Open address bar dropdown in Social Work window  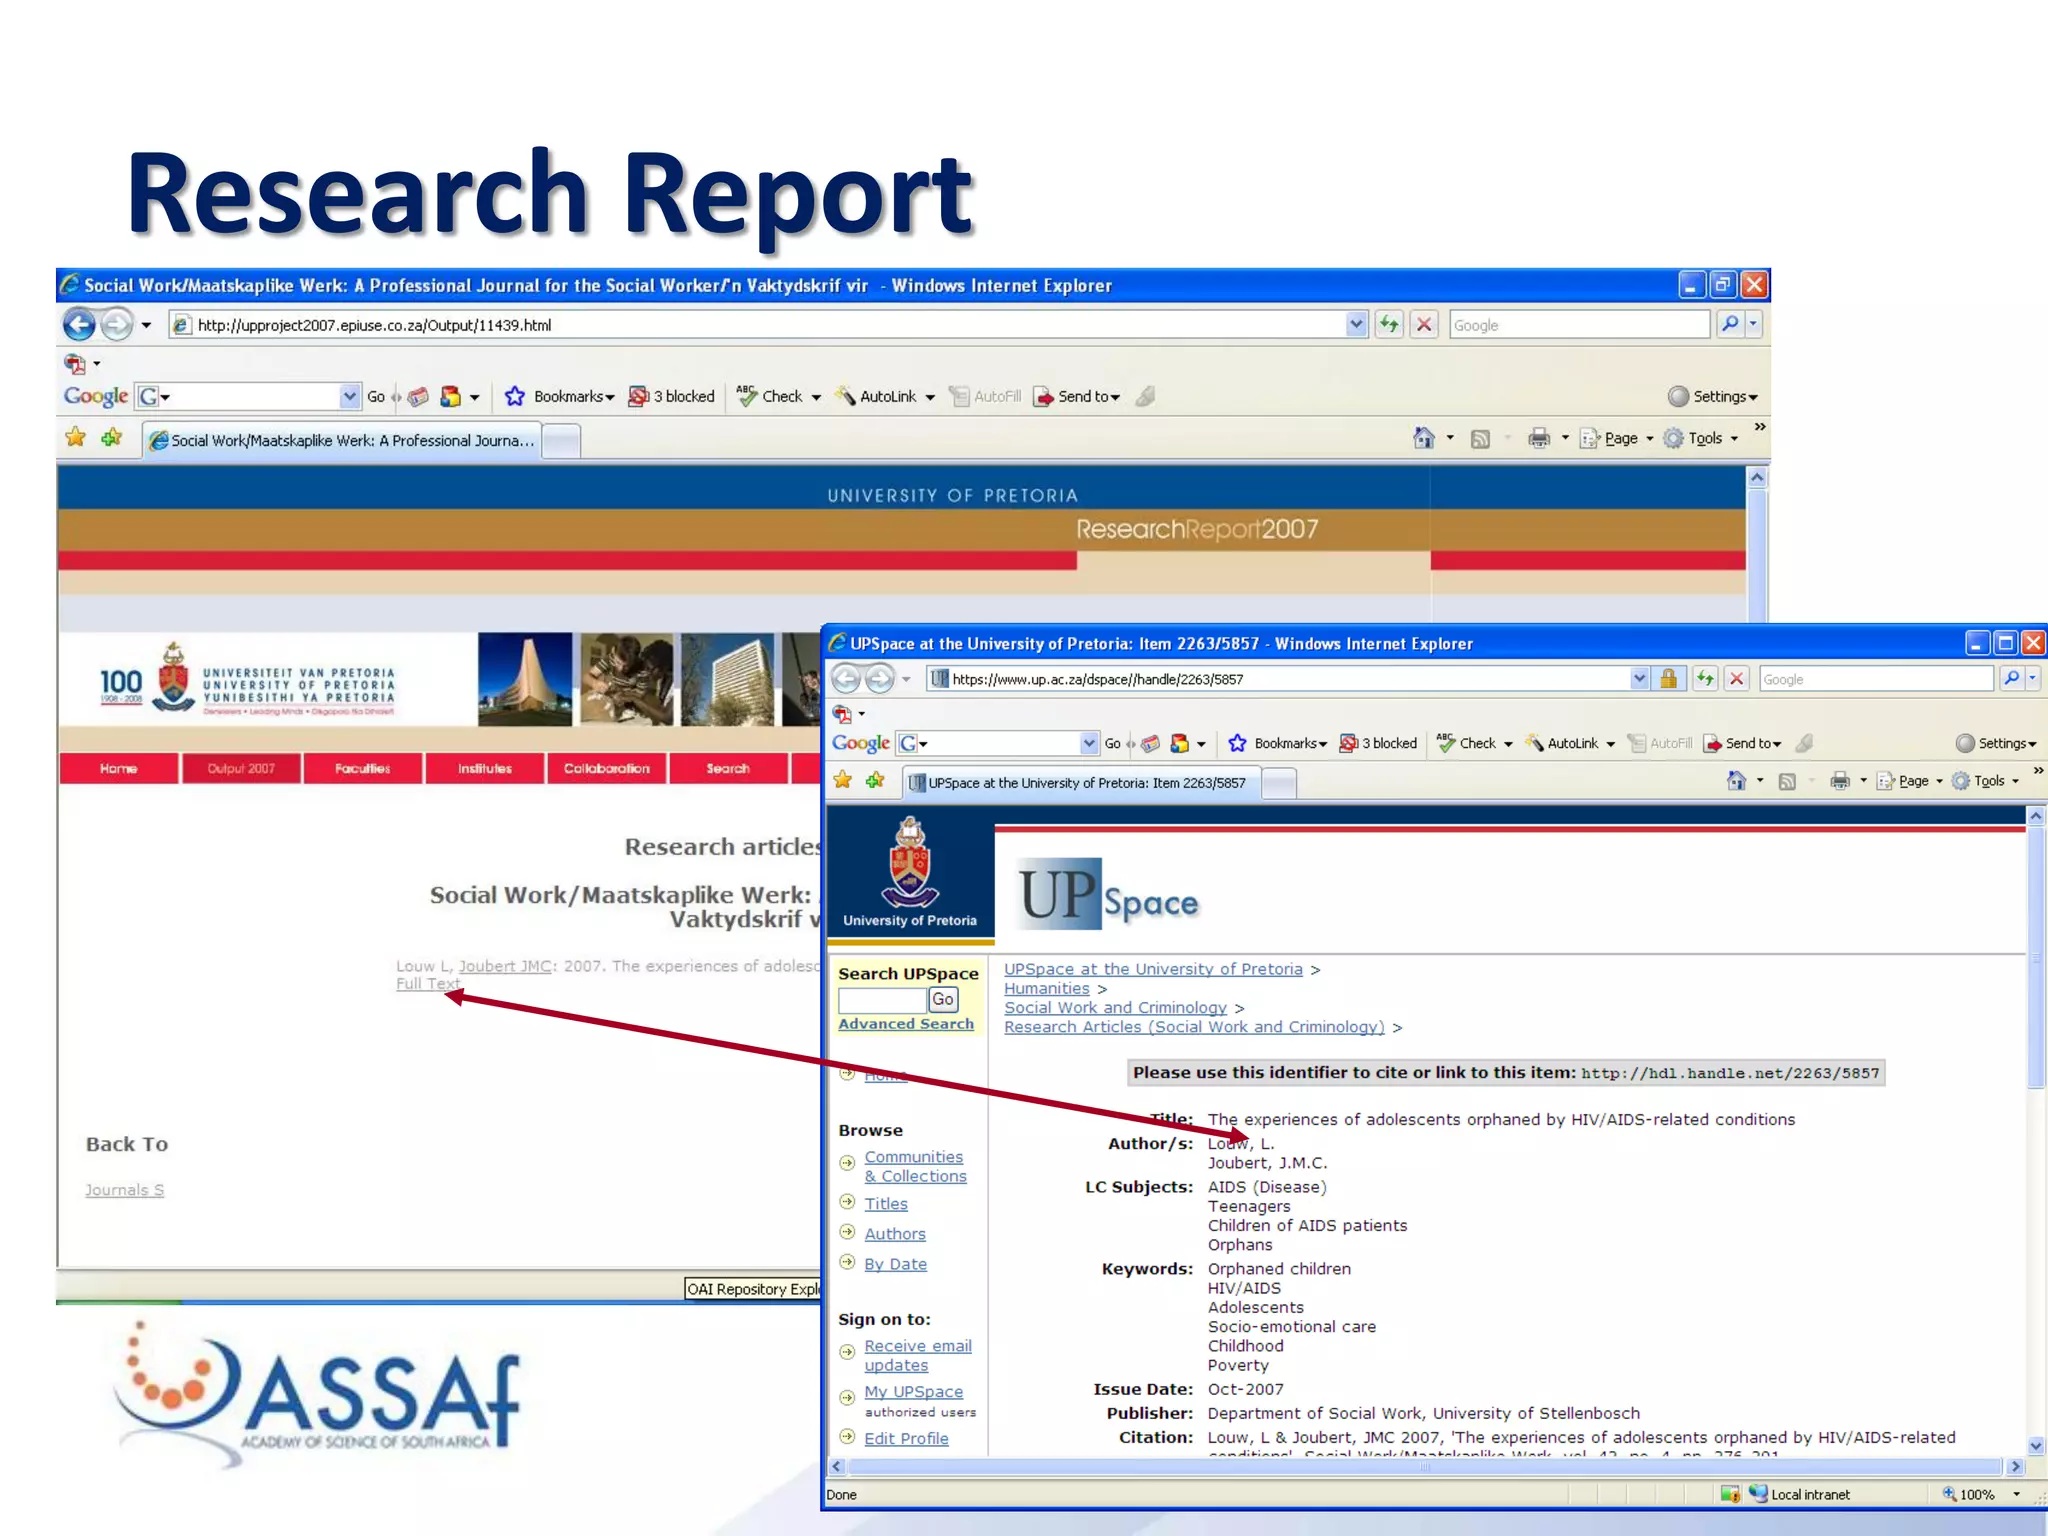click(1356, 324)
